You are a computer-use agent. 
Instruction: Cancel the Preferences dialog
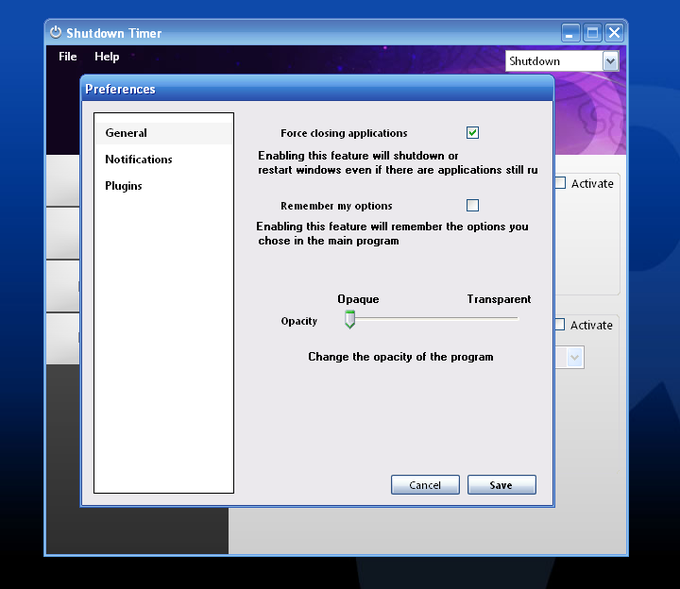point(425,485)
